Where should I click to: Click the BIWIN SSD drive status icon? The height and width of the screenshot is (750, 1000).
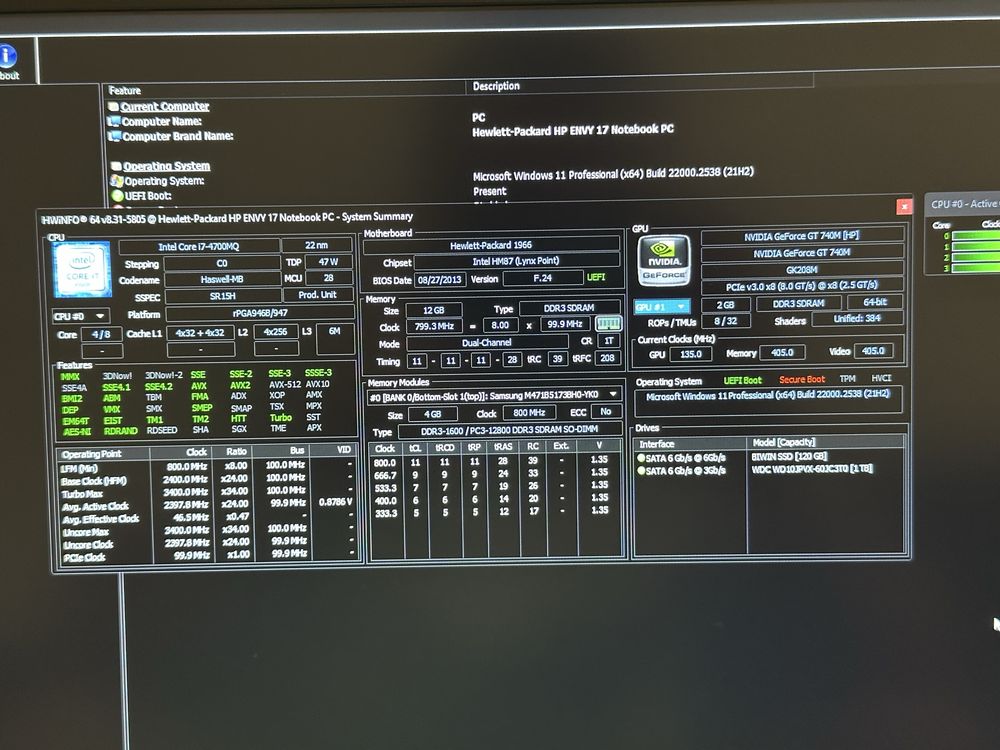click(x=641, y=458)
